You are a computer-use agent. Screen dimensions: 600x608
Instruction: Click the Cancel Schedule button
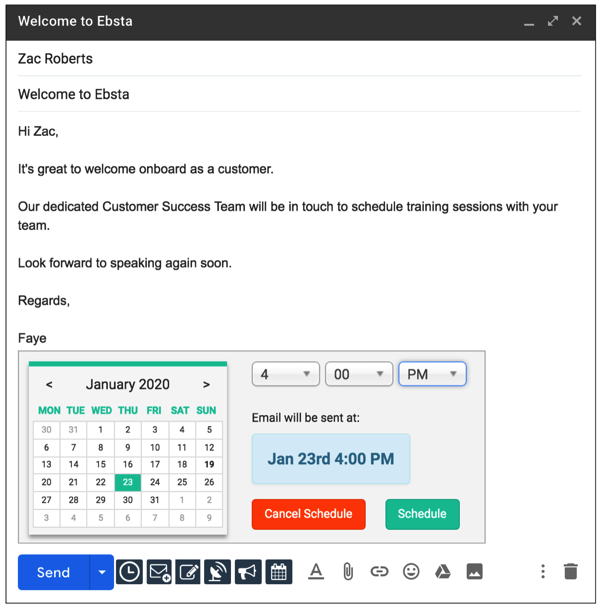click(x=308, y=514)
